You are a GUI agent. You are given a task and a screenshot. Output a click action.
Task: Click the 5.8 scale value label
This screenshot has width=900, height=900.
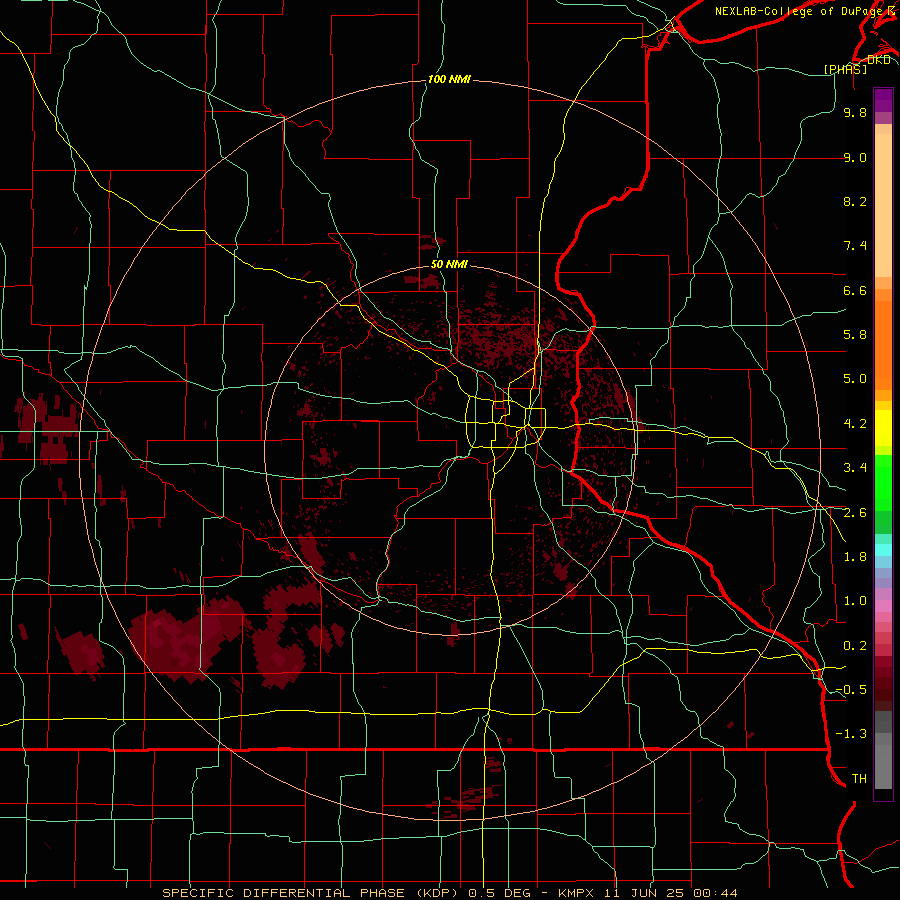tap(855, 335)
